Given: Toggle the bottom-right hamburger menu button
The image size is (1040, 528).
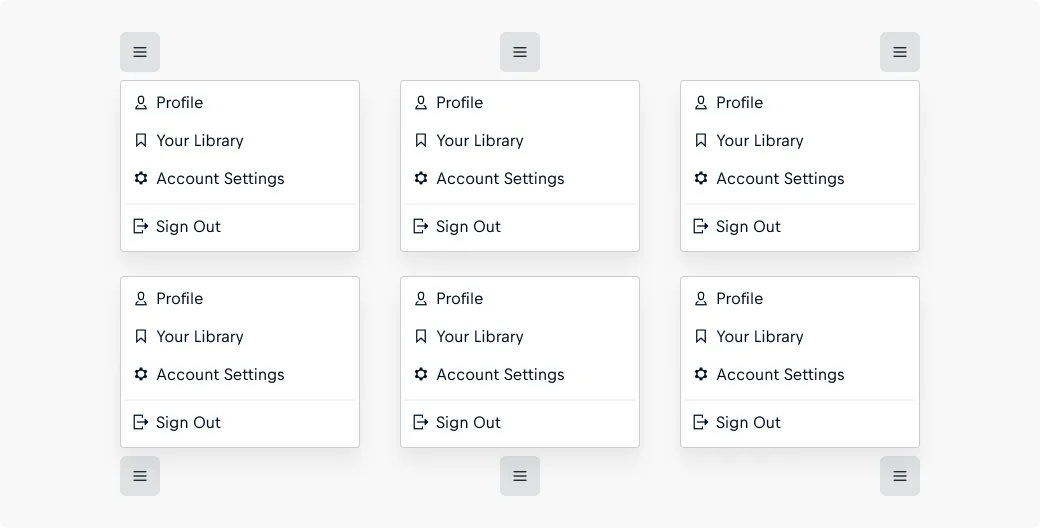Looking at the screenshot, I should pos(900,476).
